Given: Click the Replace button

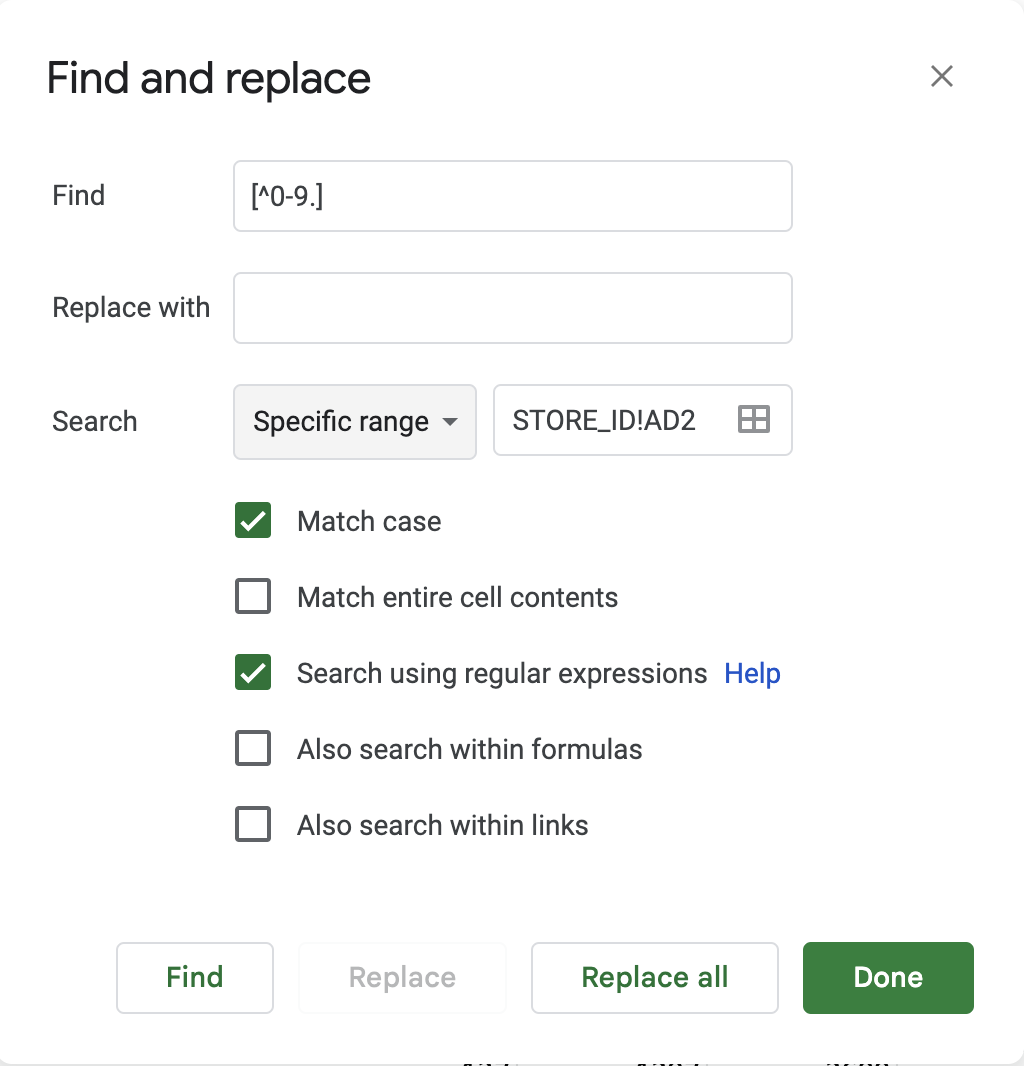Looking at the screenshot, I should (x=403, y=978).
